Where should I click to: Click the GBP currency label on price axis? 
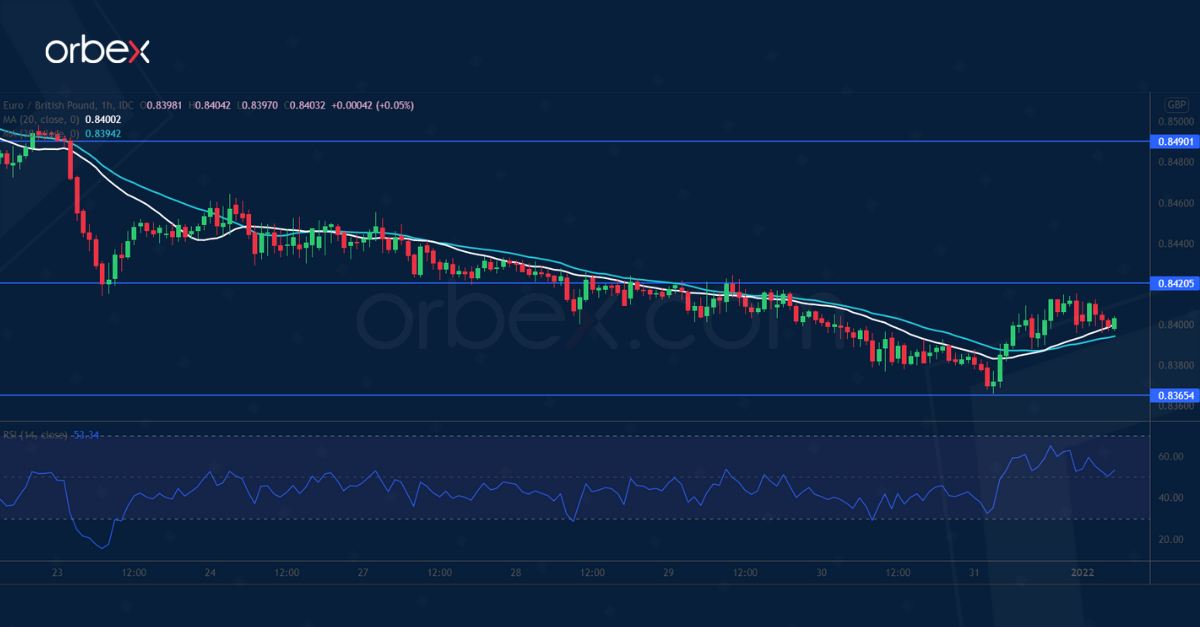1176,104
